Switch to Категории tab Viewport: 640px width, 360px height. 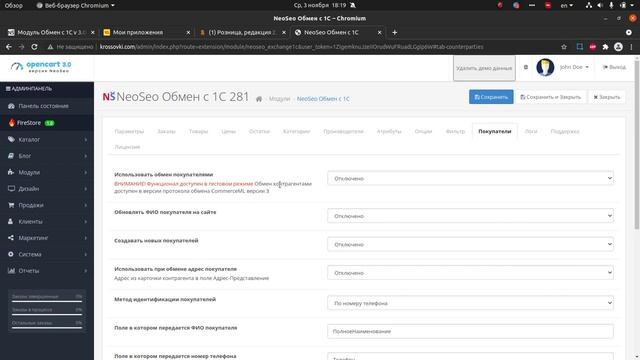click(297, 131)
